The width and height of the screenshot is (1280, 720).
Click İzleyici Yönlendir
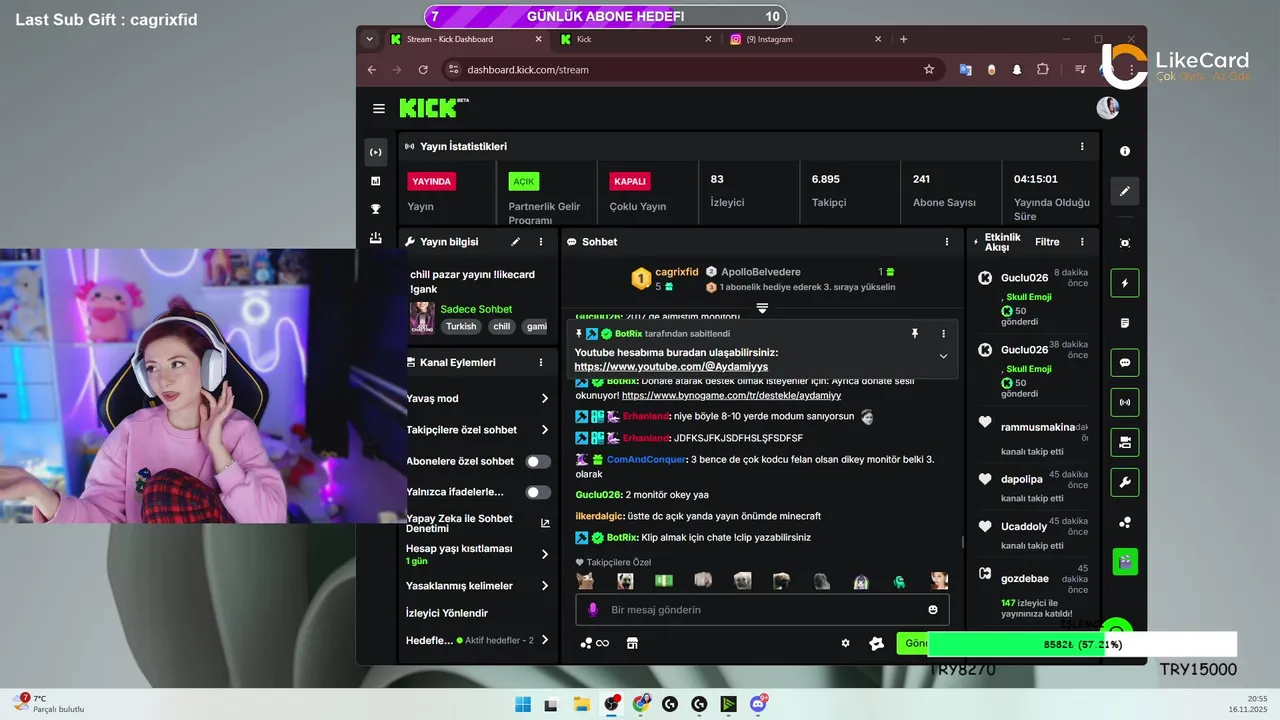point(447,612)
